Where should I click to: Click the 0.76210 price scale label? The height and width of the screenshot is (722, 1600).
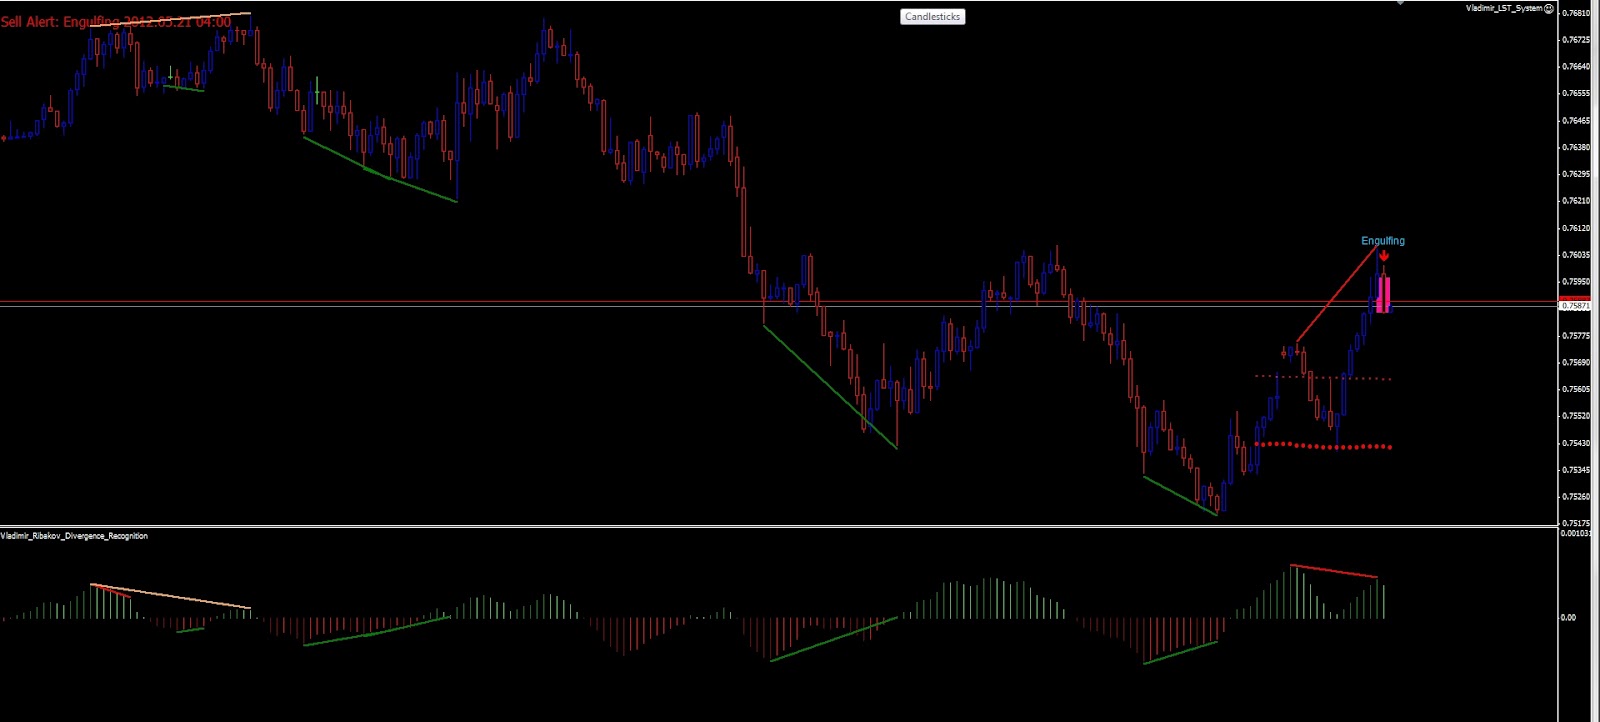pyautogui.click(x=1576, y=201)
